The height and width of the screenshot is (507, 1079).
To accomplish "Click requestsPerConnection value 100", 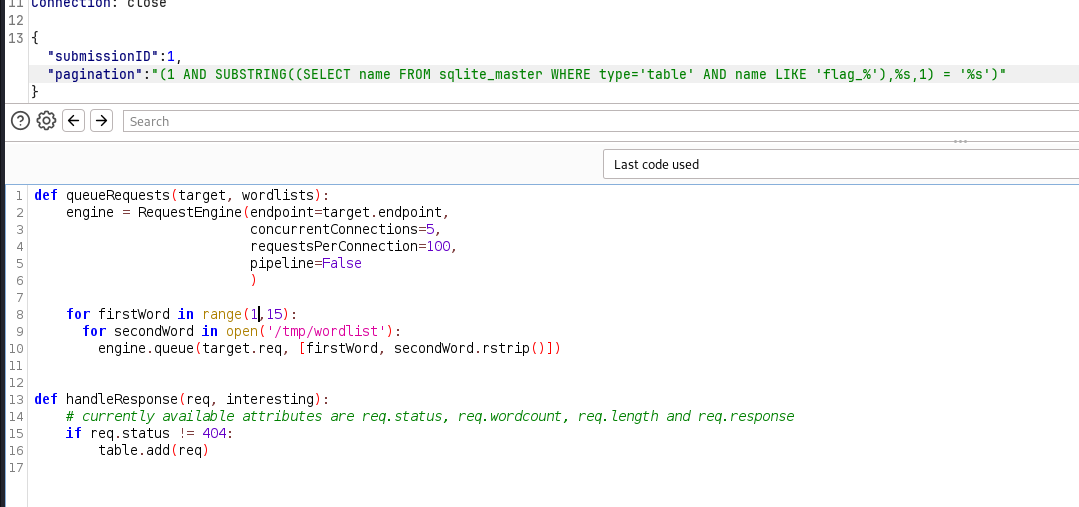I will tap(438, 246).
